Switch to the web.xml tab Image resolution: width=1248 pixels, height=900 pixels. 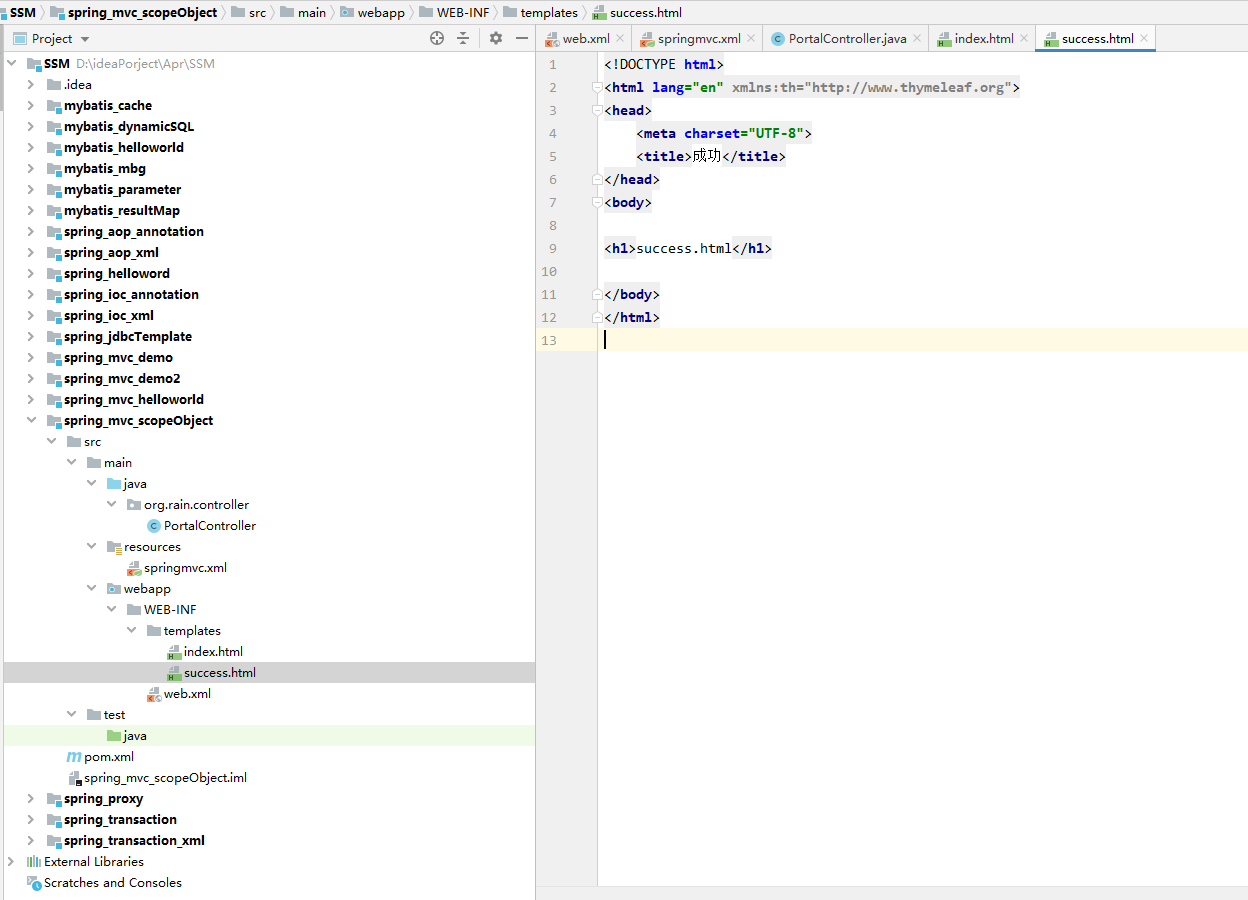[x=586, y=38]
